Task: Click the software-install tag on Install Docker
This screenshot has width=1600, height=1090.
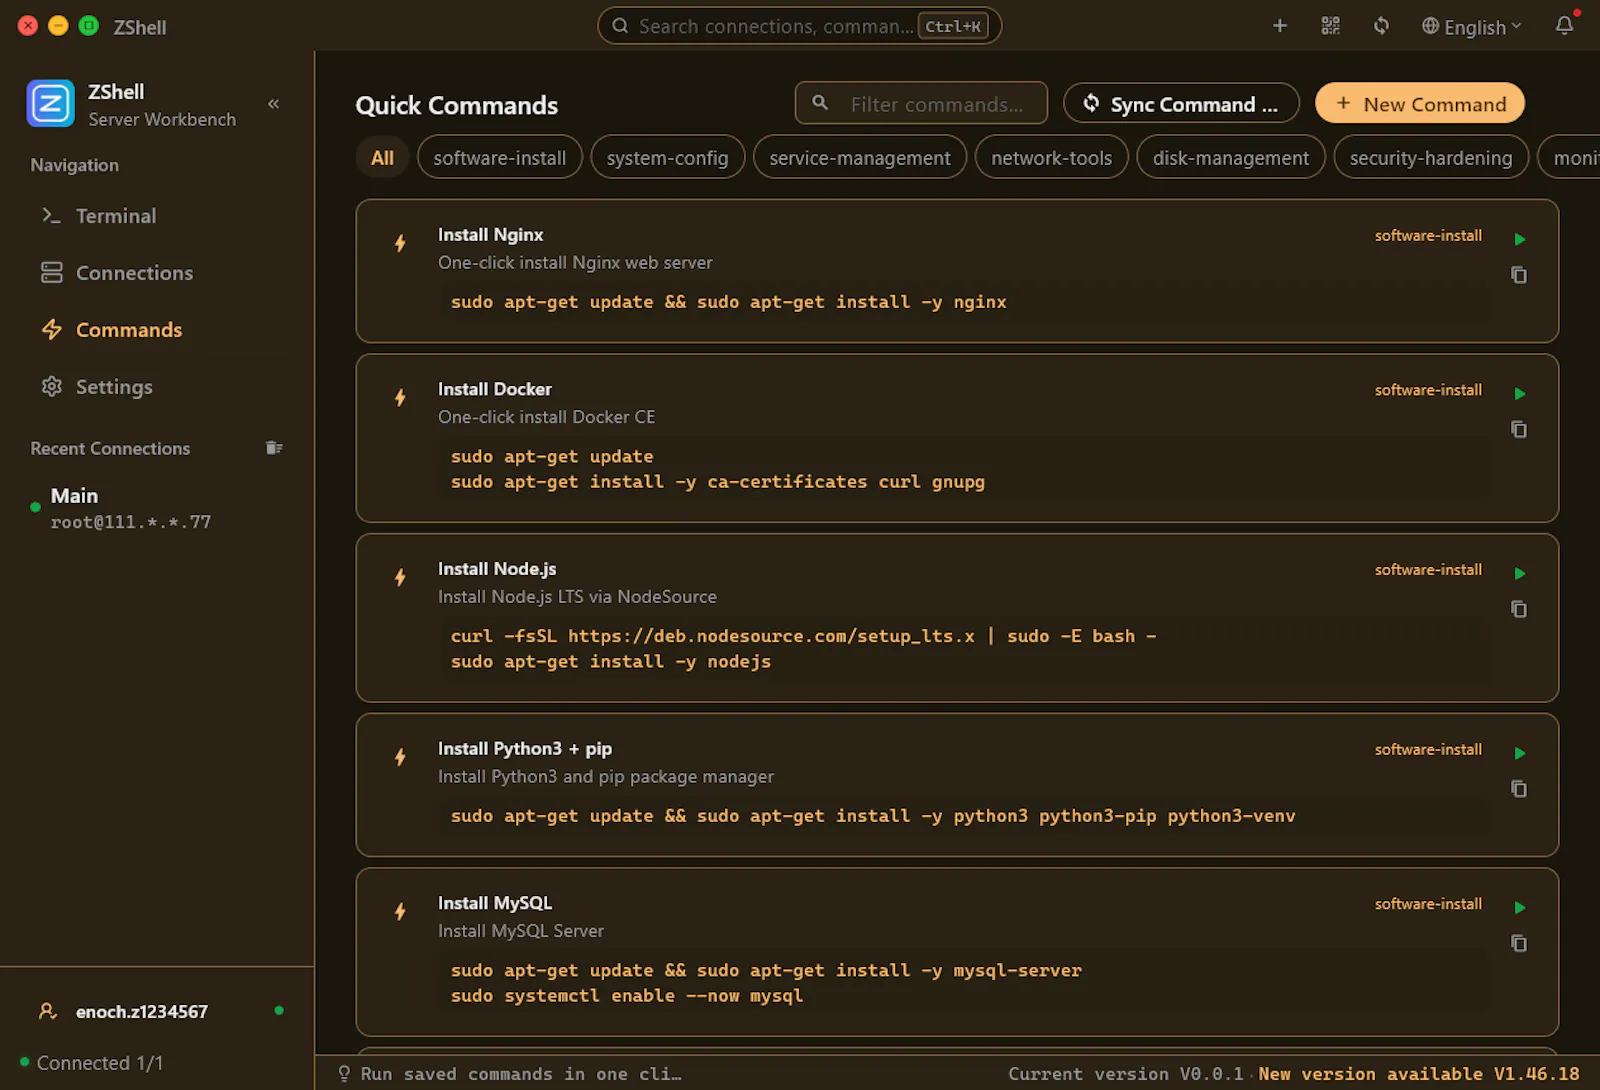Action: coord(1428,390)
